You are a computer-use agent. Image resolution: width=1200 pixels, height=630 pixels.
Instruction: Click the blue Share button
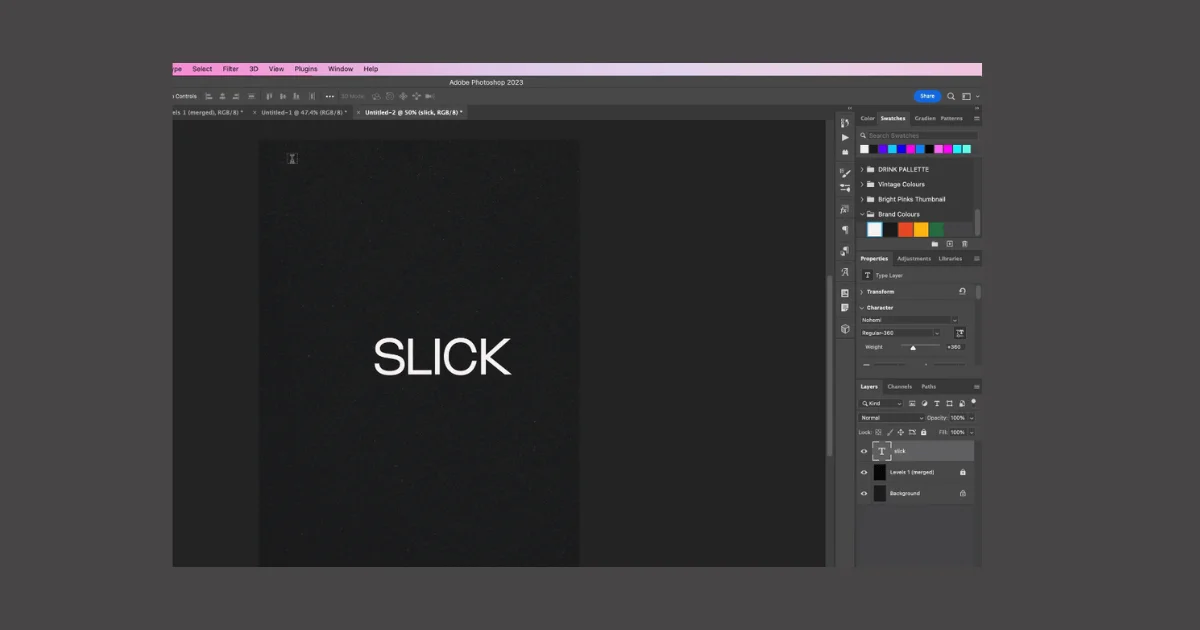pyautogui.click(x=927, y=96)
